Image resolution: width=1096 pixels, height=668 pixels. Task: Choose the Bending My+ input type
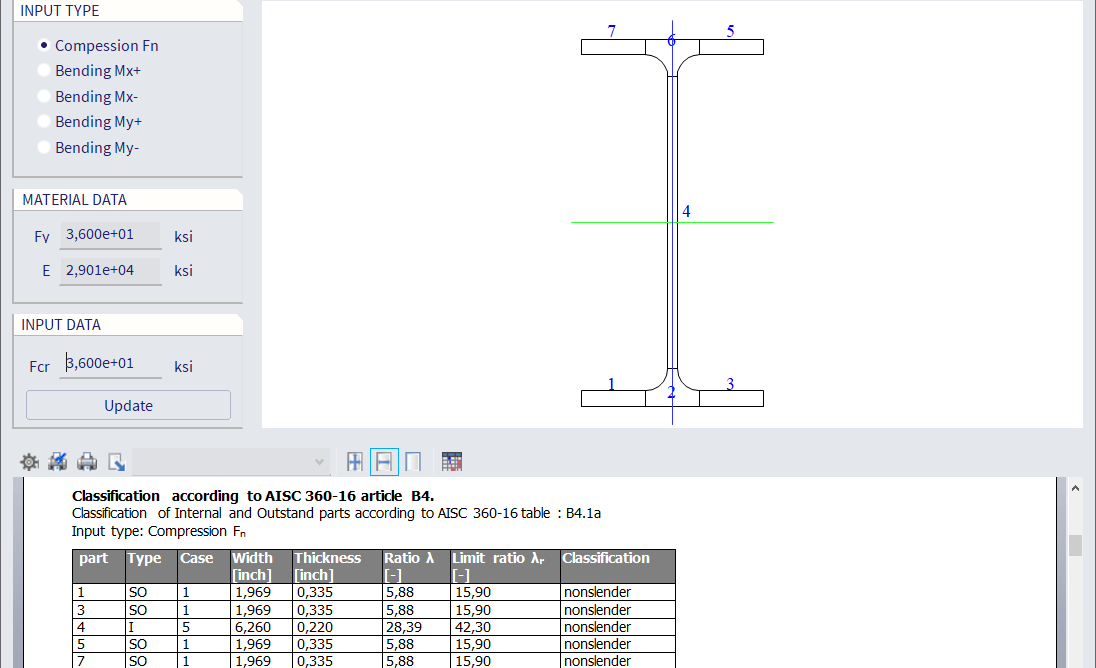click(44, 122)
